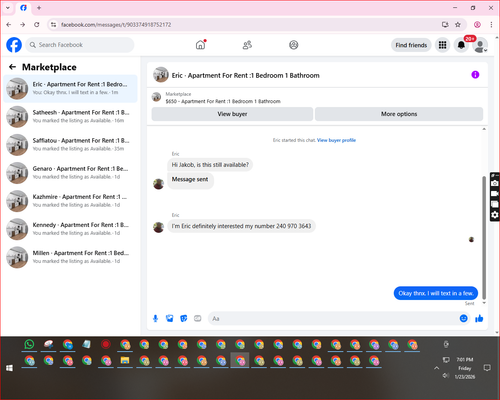Click Eric's avatar beside his phone number message
500x400 pixels.
(158, 227)
